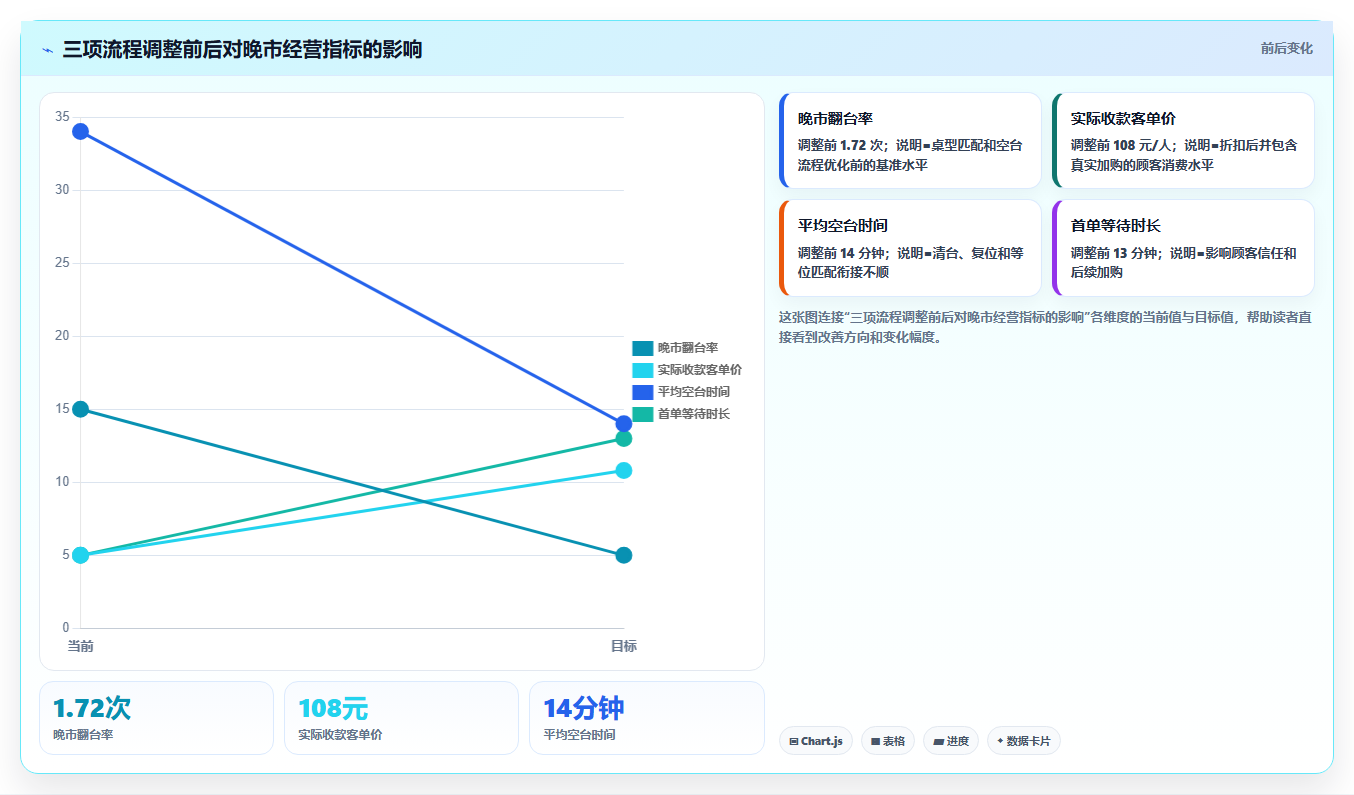
Task: Click the 实际收款客单价 legend color box
Action: coord(642,370)
